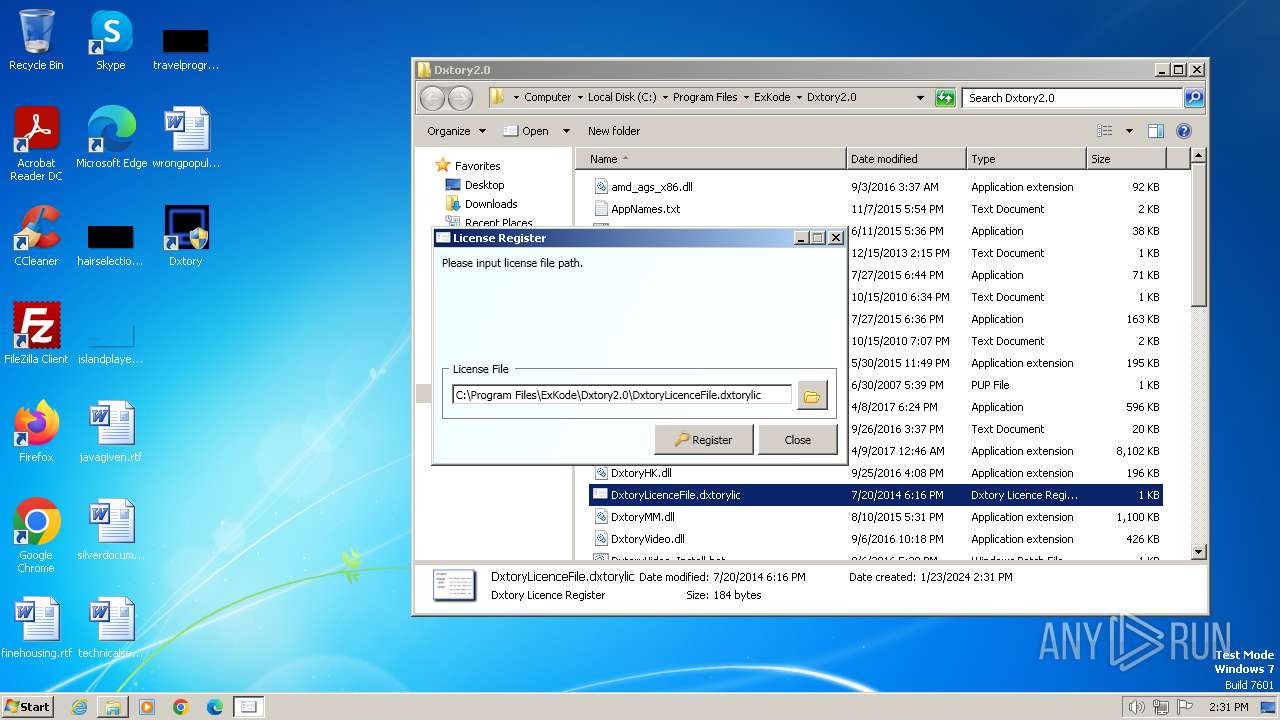Click Program Files in address breadcrumb
Viewport: 1280px width, 720px height.
pyautogui.click(x=705, y=98)
